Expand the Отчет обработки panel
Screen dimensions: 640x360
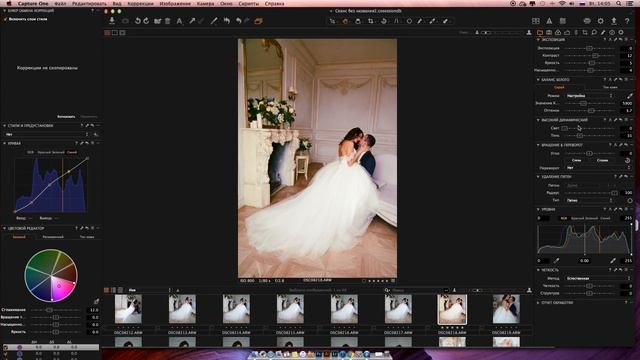538,303
